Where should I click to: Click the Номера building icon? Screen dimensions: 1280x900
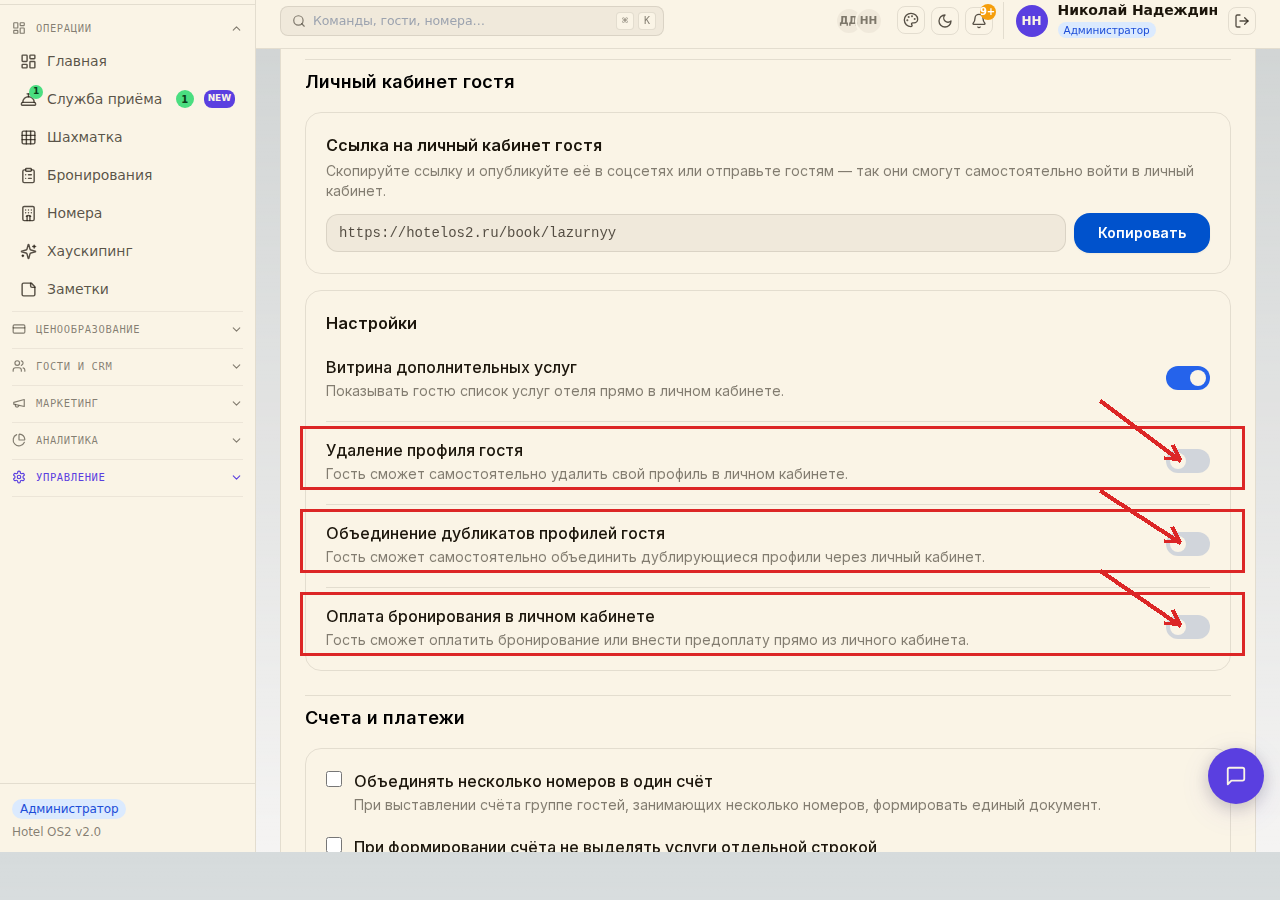28,213
